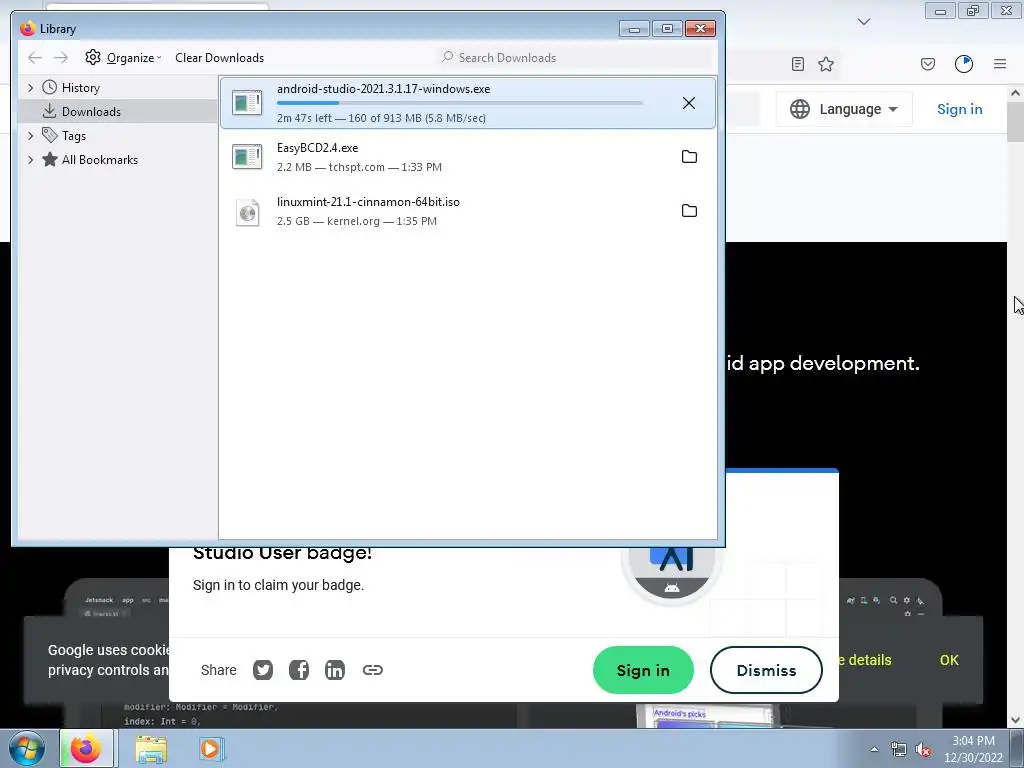Click network tray icon
The width and height of the screenshot is (1024, 768).
coord(899,749)
